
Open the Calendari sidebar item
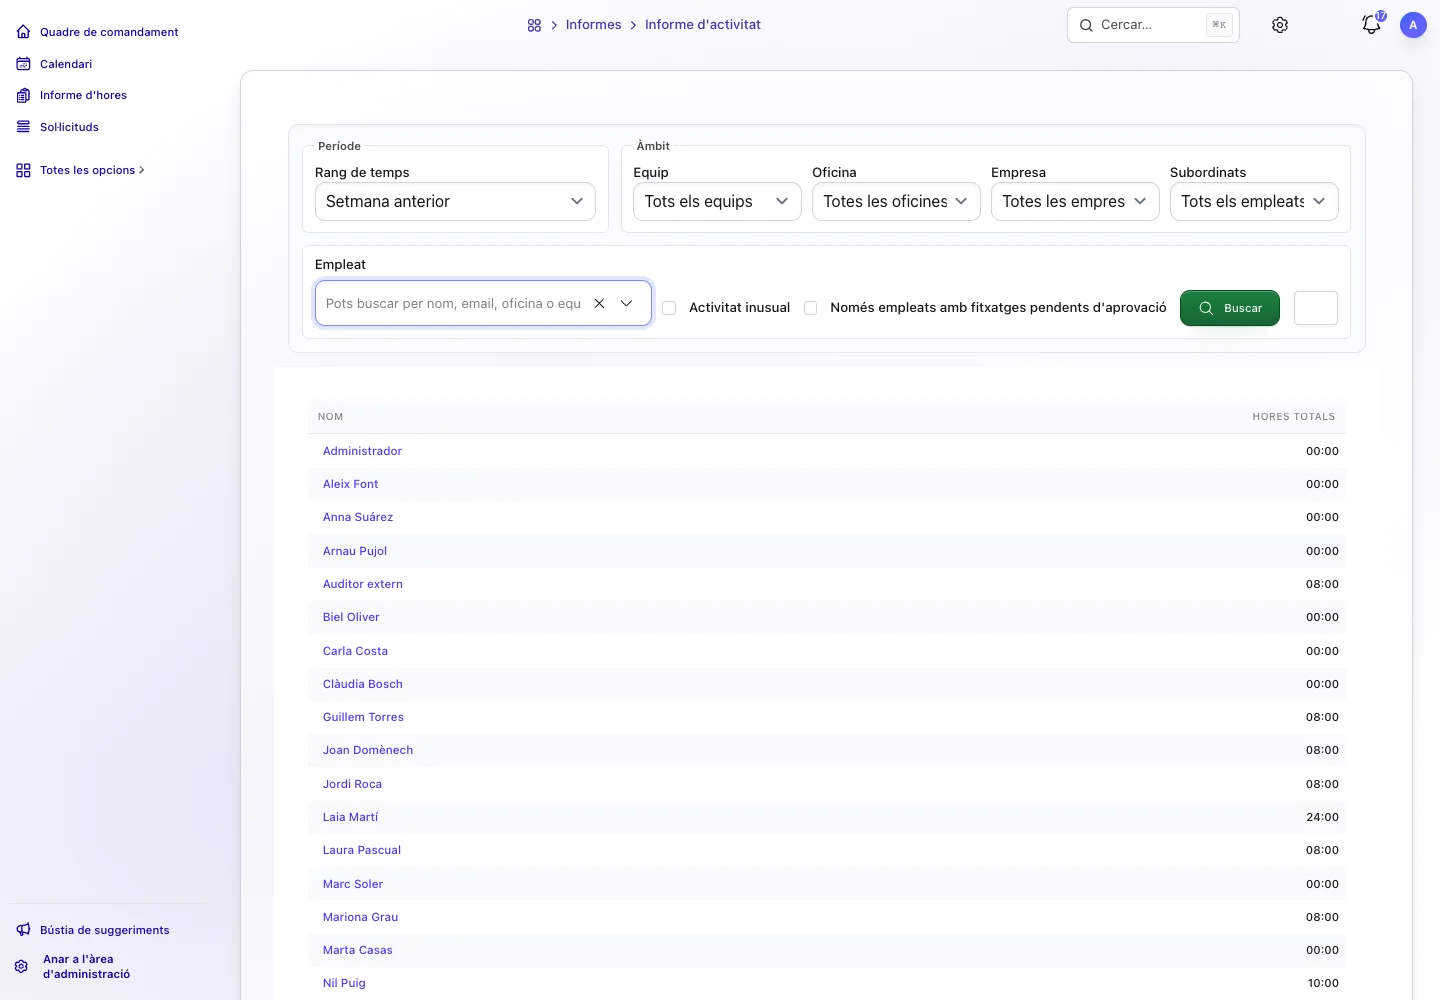tap(66, 64)
